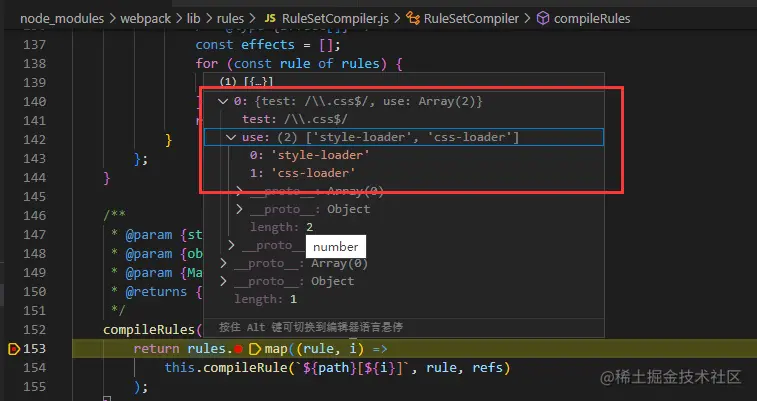This screenshot has width=757, height=401.
Task: Click the refs argument on line 154
Action: click(x=488, y=368)
